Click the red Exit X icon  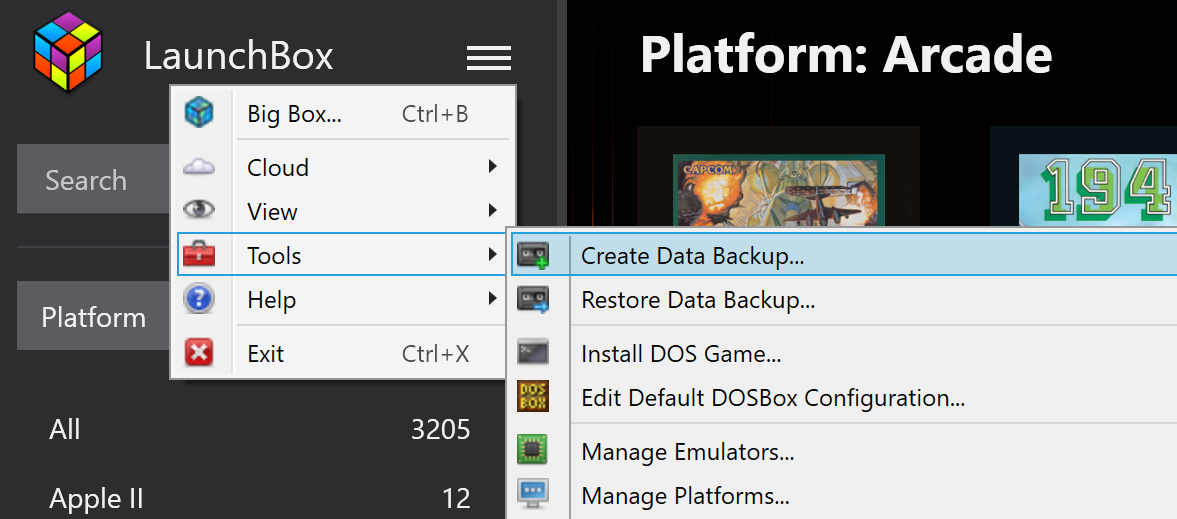click(199, 352)
